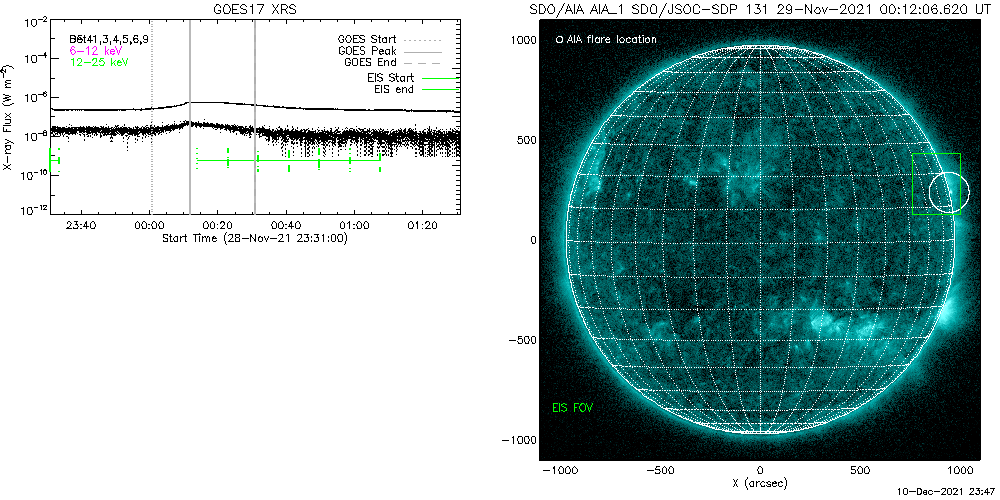Click the 10-Dec-2021 23:47 timestamp
Screen dimensions: 1000x500
[x=948, y=493]
